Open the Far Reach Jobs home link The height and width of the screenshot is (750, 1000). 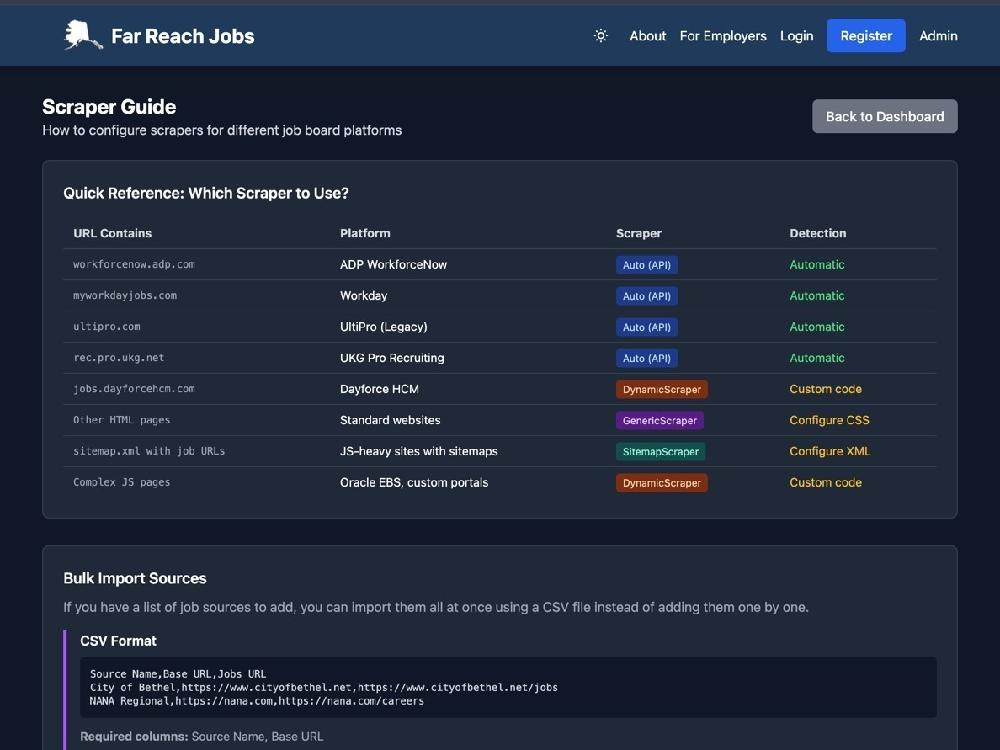(x=159, y=36)
